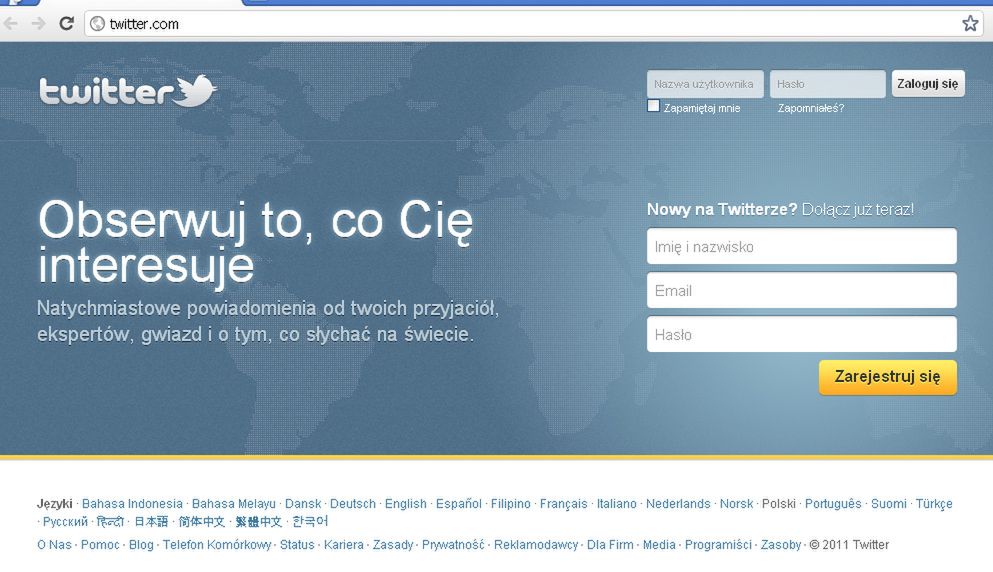993x572 pixels.
Task: Open the Dla Firm footer link
Action: 610,545
